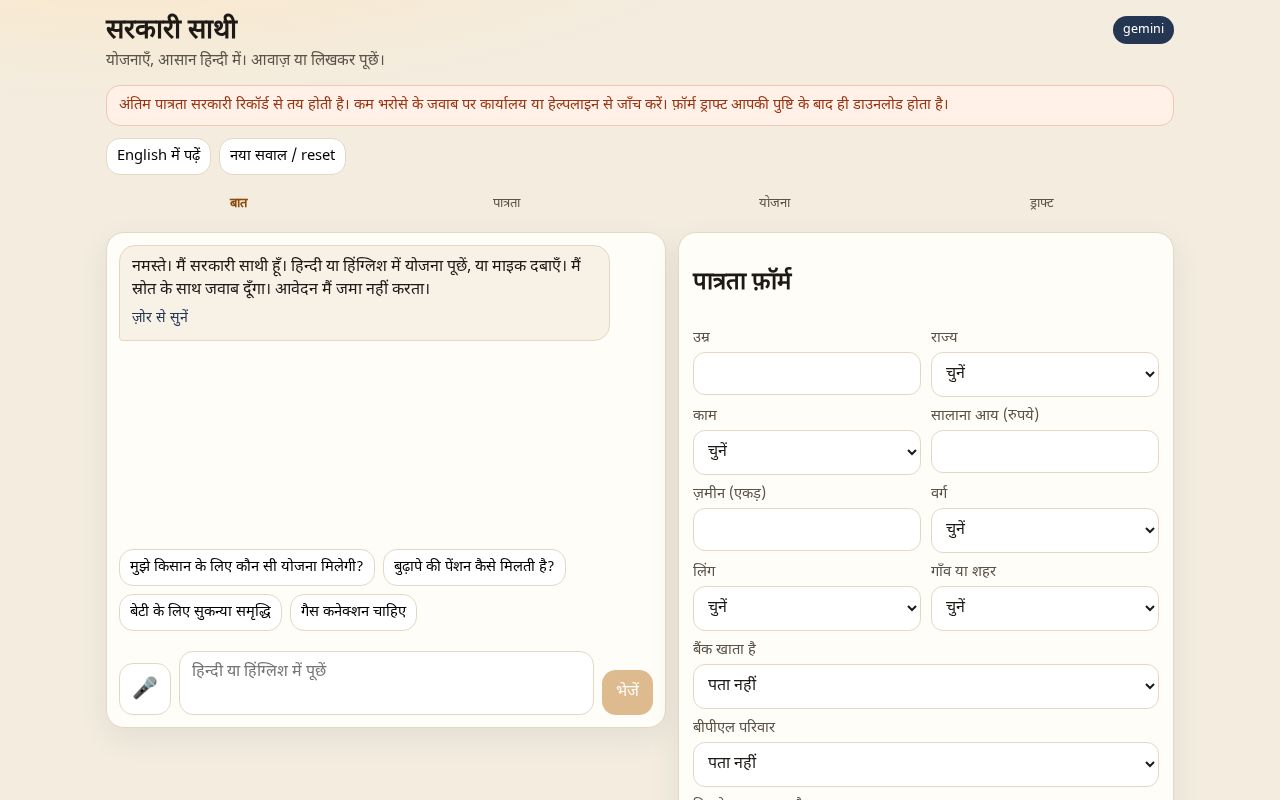This screenshot has width=1280, height=800.
Task: Click the red disclaimer notice banner
Action: (640, 105)
